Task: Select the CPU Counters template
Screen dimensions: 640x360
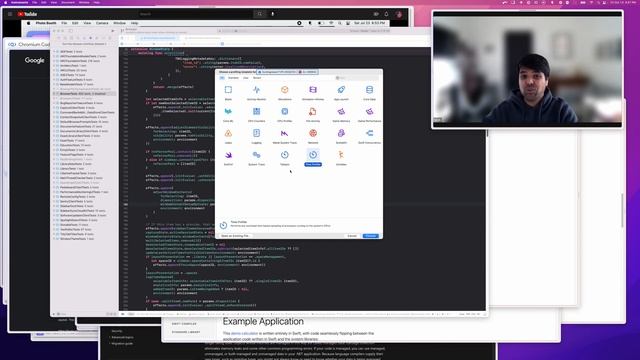Action: pos(256,114)
